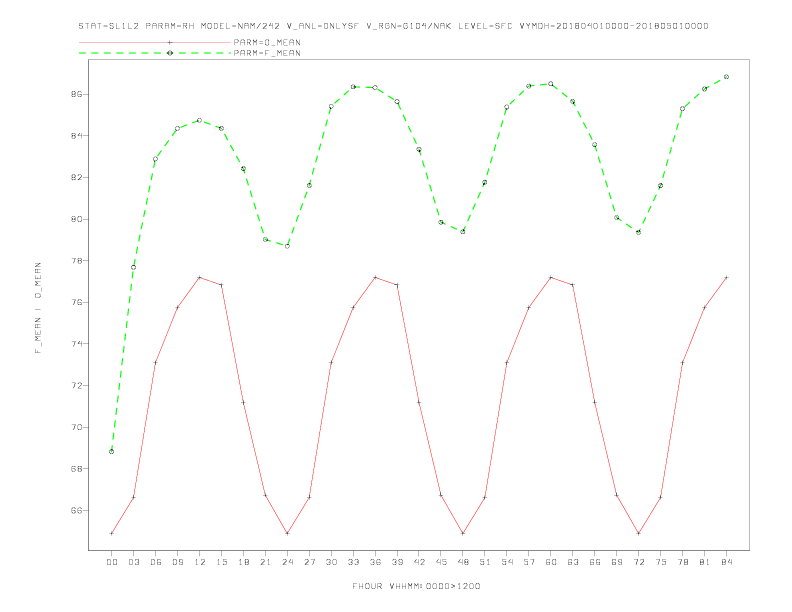Select red O_MEAN data point at hour 18
Image resolution: width=792 pixels, height=612 pixels.
coord(243,402)
